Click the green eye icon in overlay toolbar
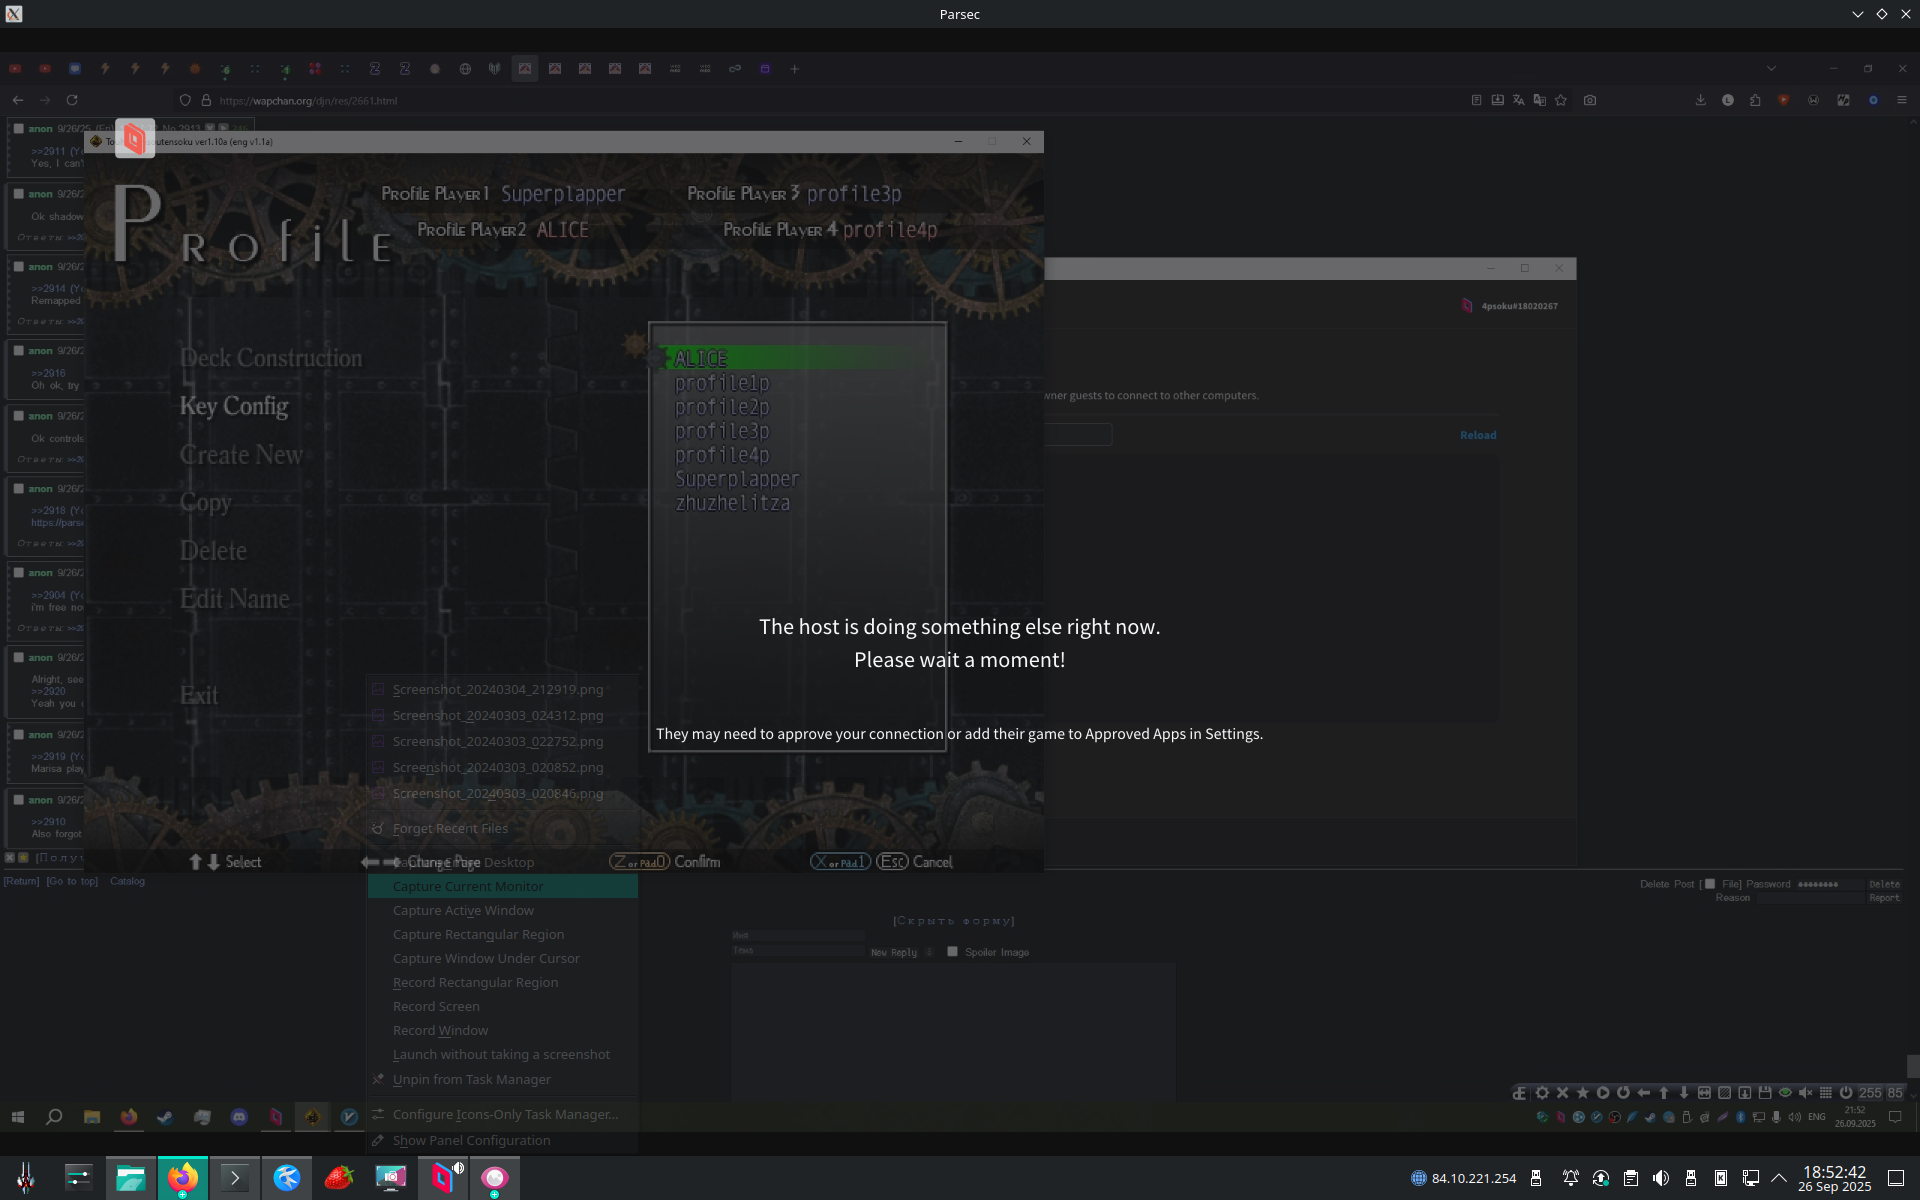 [x=1785, y=1093]
